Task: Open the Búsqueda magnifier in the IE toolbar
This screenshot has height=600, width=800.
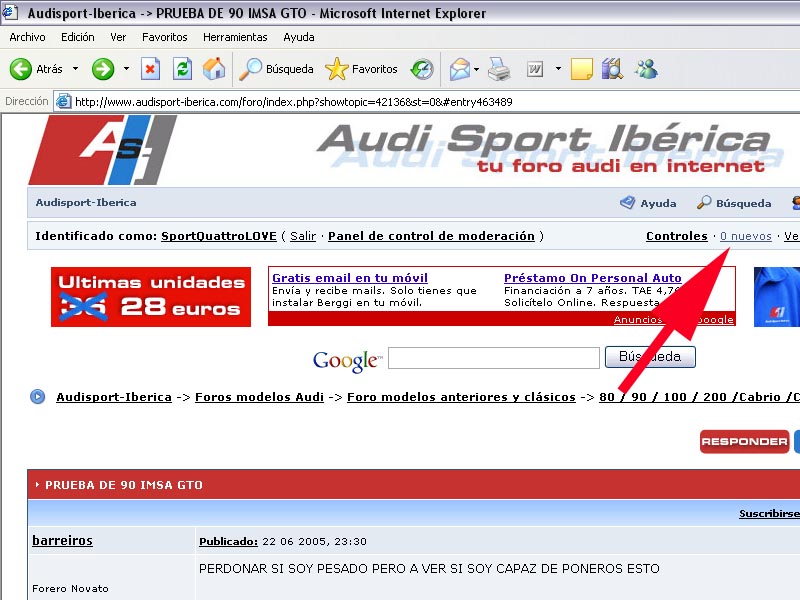Action: pos(250,69)
